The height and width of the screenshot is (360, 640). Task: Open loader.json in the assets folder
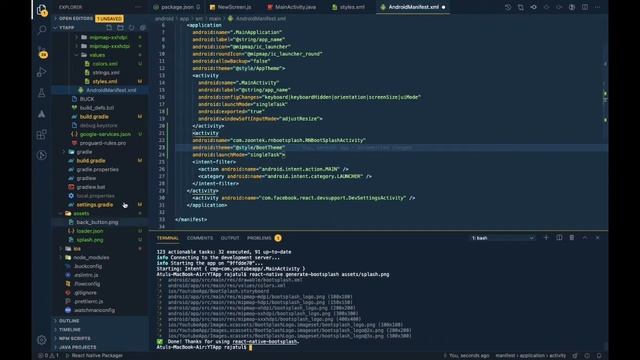pos(90,231)
